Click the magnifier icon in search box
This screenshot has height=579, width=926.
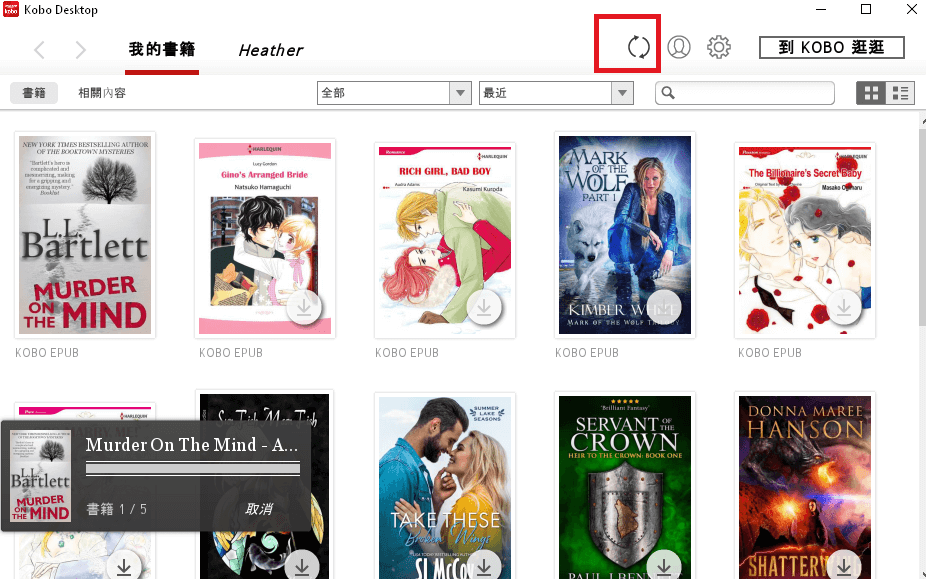tap(668, 93)
